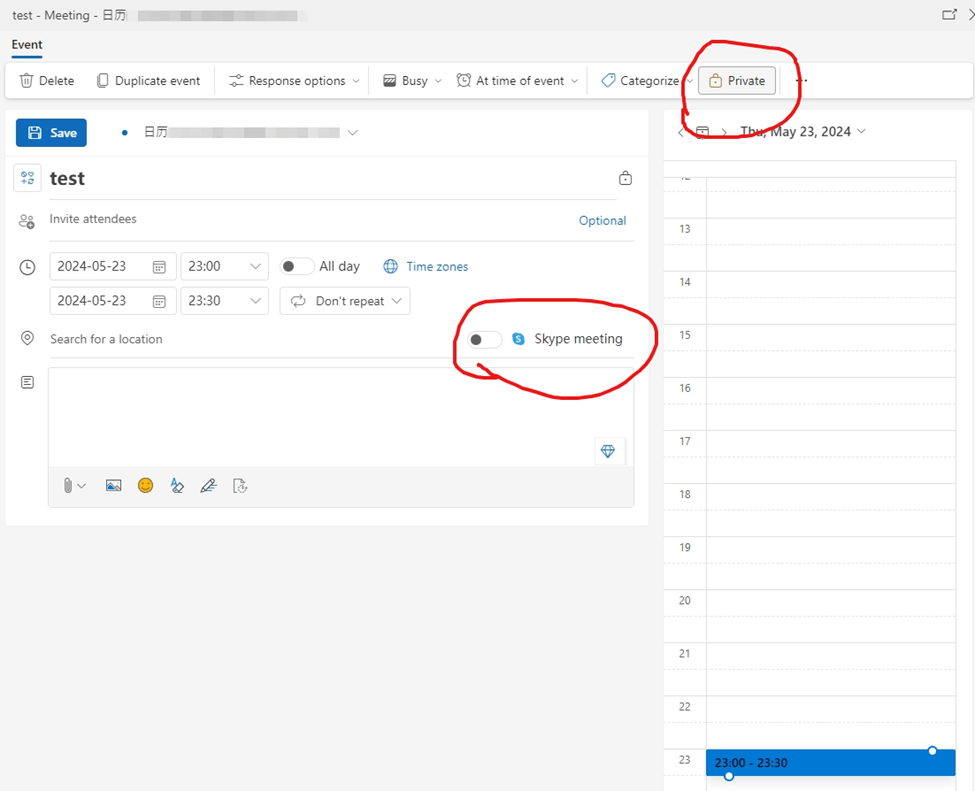Click the event icon picker beside title

click(x=27, y=178)
